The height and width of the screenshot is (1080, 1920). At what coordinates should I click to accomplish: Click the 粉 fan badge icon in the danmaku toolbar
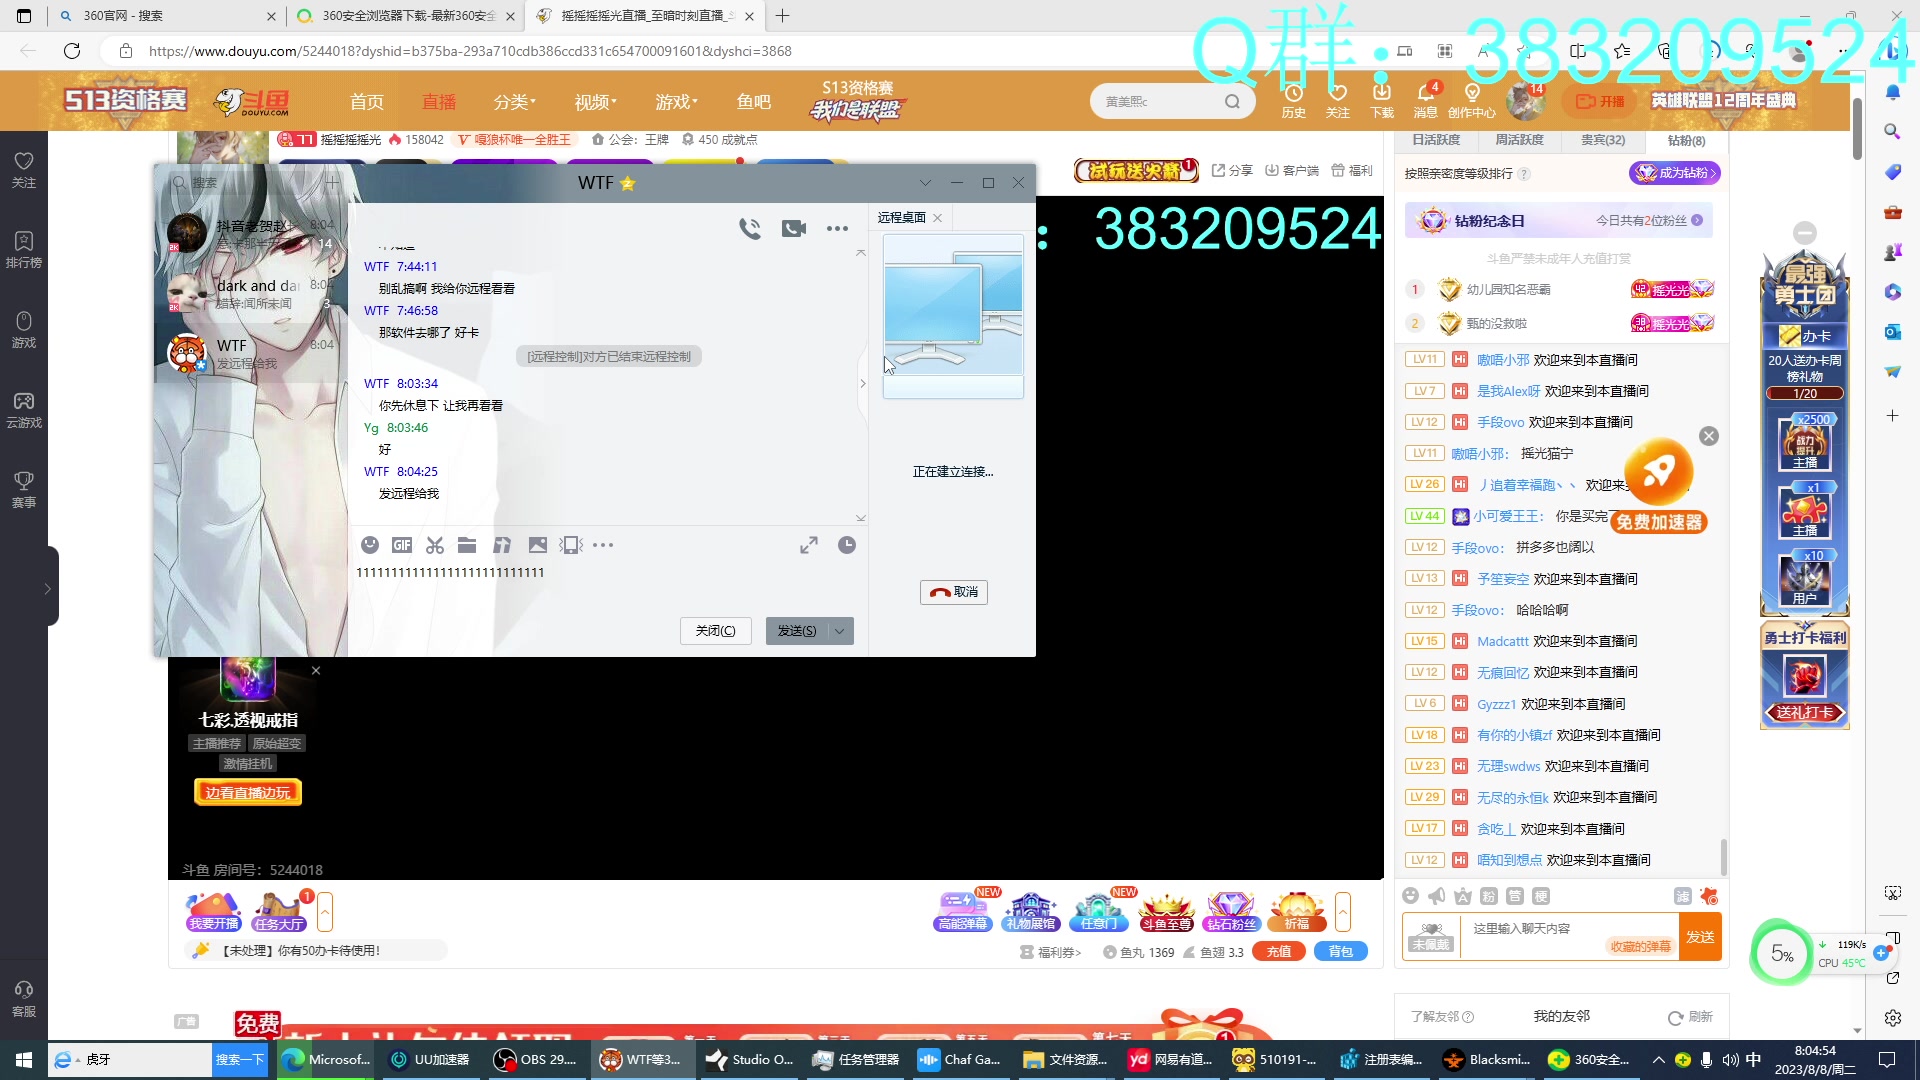[1489, 896]
